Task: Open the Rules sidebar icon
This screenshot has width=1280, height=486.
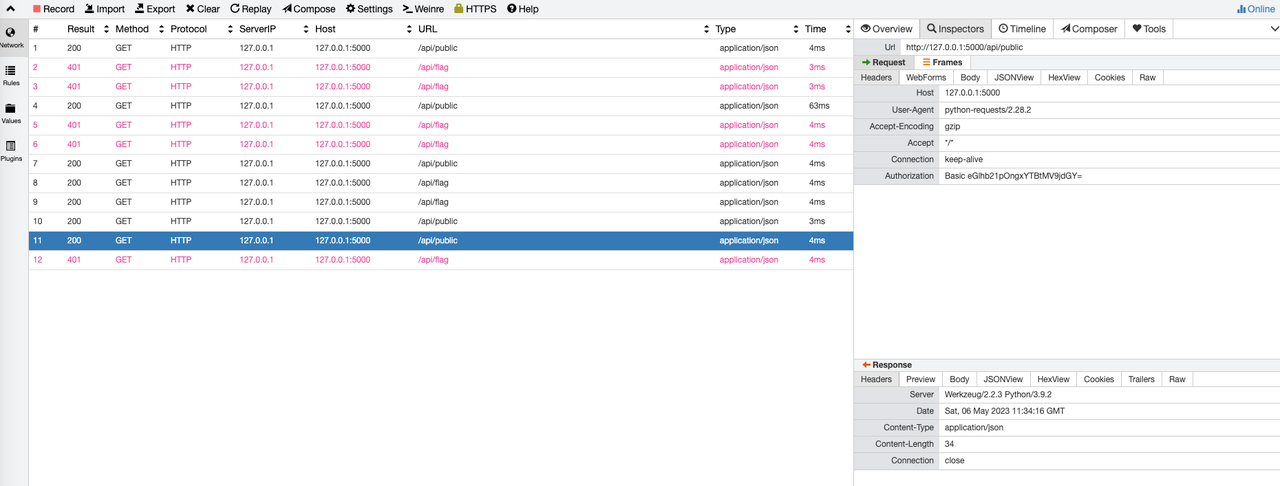Action: pyautogui.click(x=11, y=75)
